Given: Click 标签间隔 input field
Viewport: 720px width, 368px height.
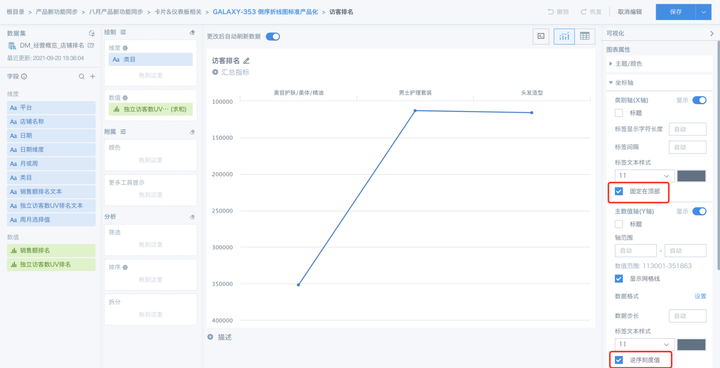Looking at the screenshot, I should (687, 147).
